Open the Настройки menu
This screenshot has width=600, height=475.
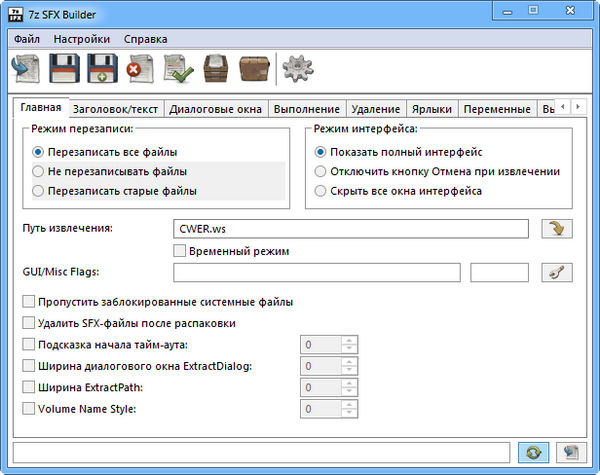82,39
